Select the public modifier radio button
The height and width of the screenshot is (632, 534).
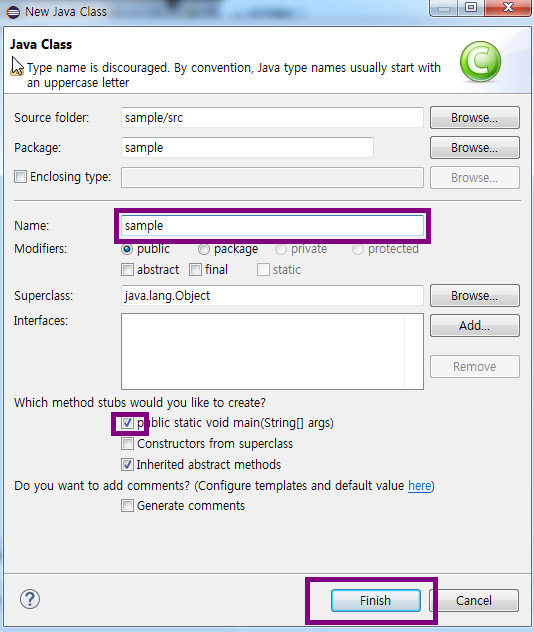[x=127, y=249]
